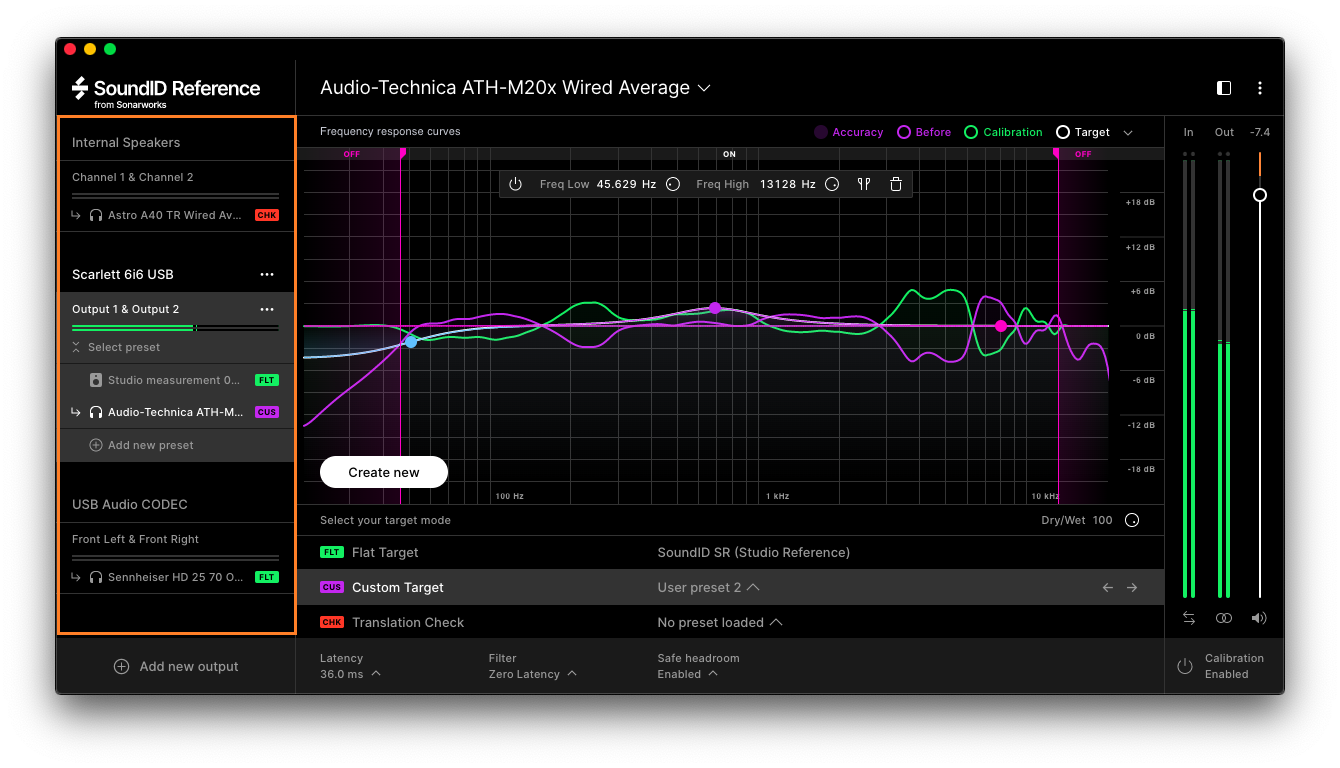The height and width of the screenshot is (768, 1340).
Task: Click the blue low-frequency curve point
Action: [410, 342]
